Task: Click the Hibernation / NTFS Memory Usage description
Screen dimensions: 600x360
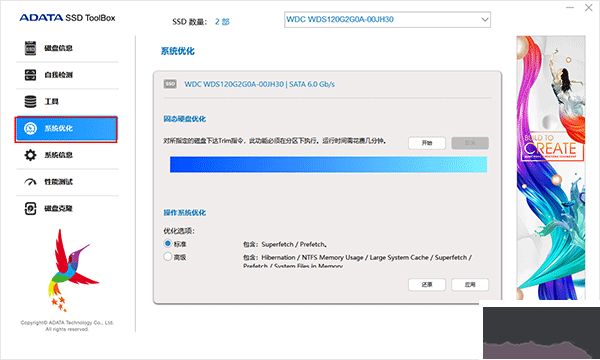Action: pyautogui.click(x=357, y=261)
